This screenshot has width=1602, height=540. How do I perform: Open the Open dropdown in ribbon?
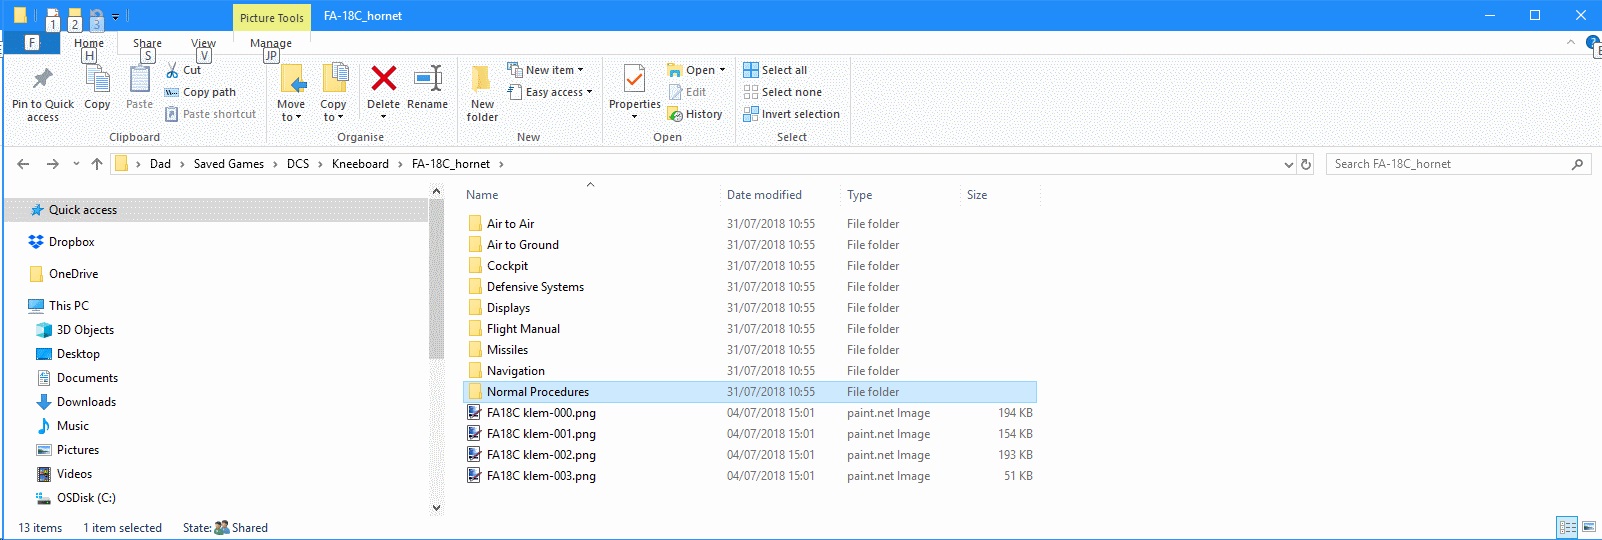[696, 70]
